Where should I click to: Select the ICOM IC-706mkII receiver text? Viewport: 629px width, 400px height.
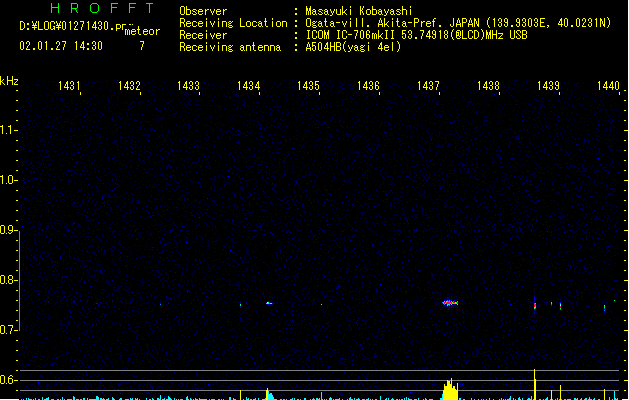[416, 35]
